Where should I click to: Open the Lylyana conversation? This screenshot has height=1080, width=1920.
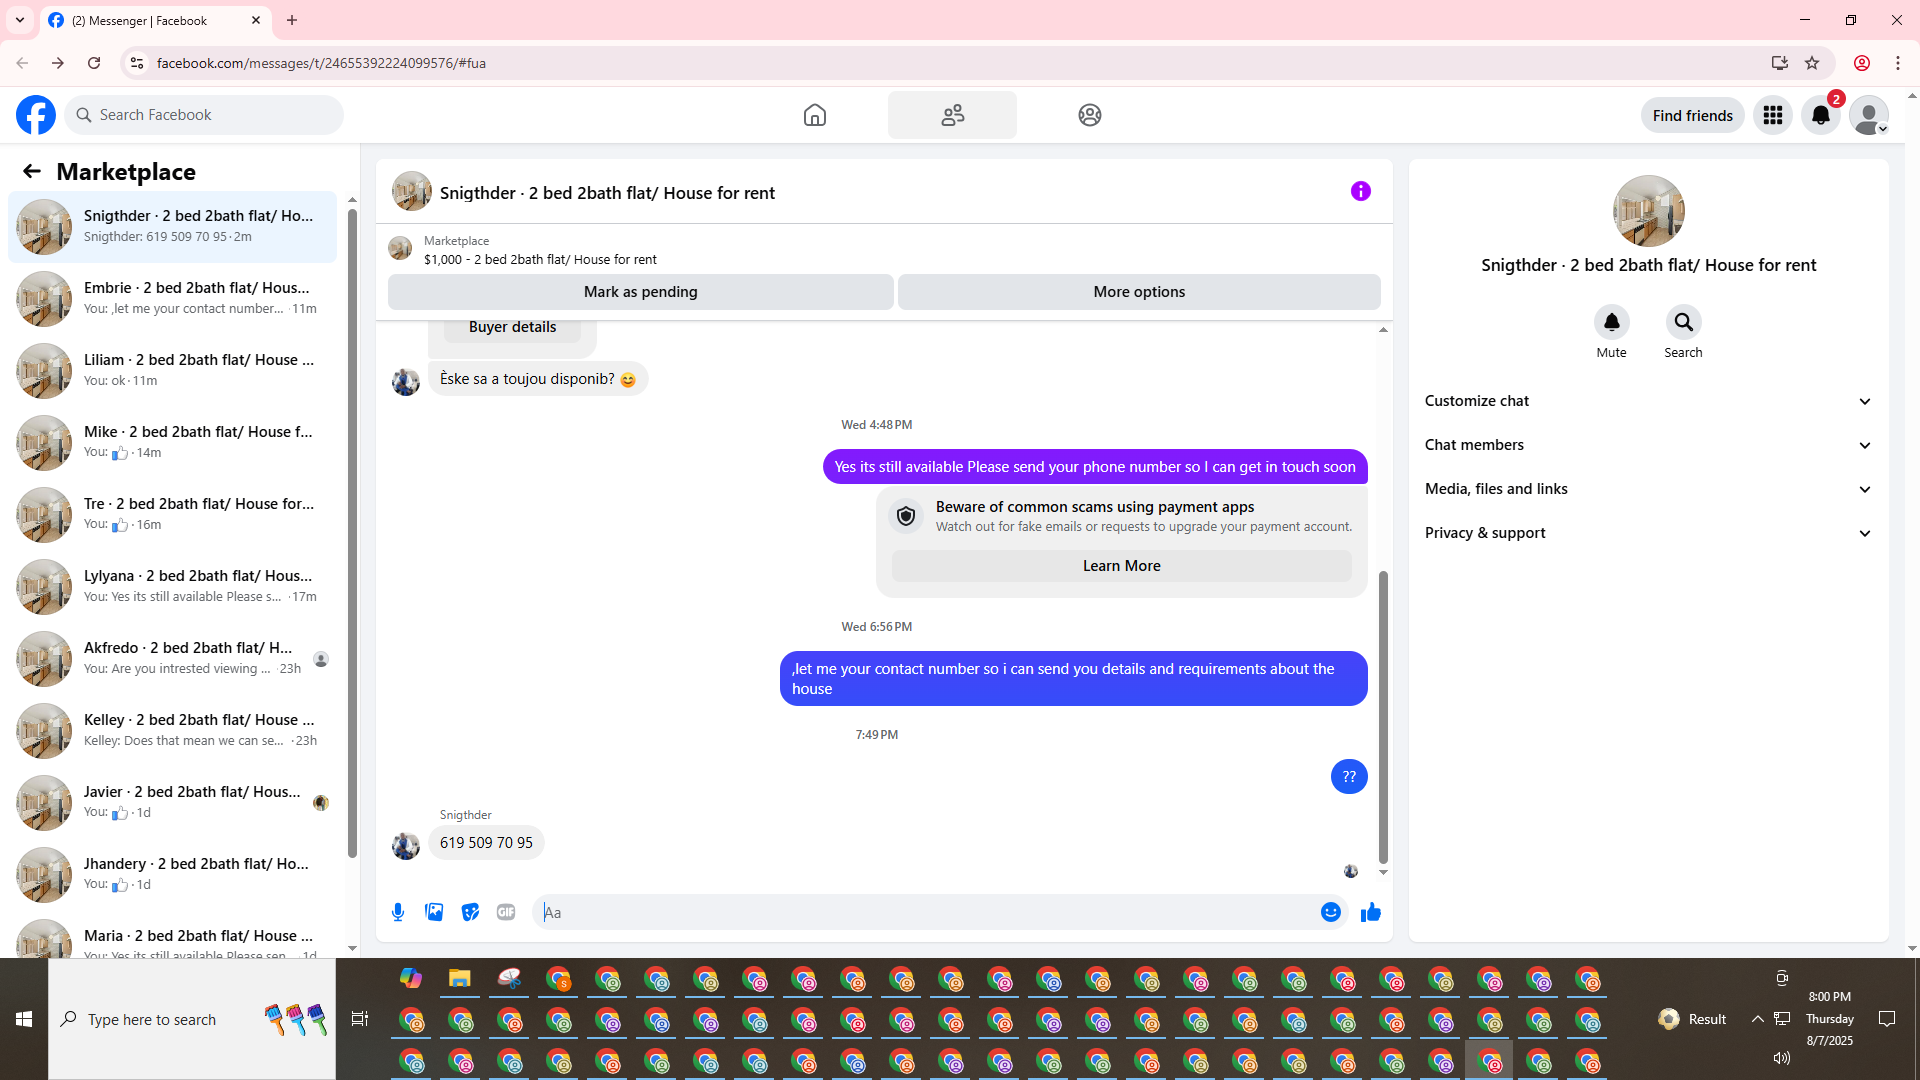point(173,586)
